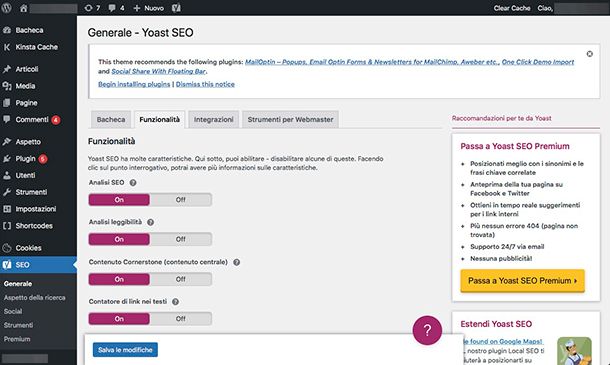Click the Nuovo plus button
Image resolution: width=610 pixels, height=365 pixels.
point(148,8)
